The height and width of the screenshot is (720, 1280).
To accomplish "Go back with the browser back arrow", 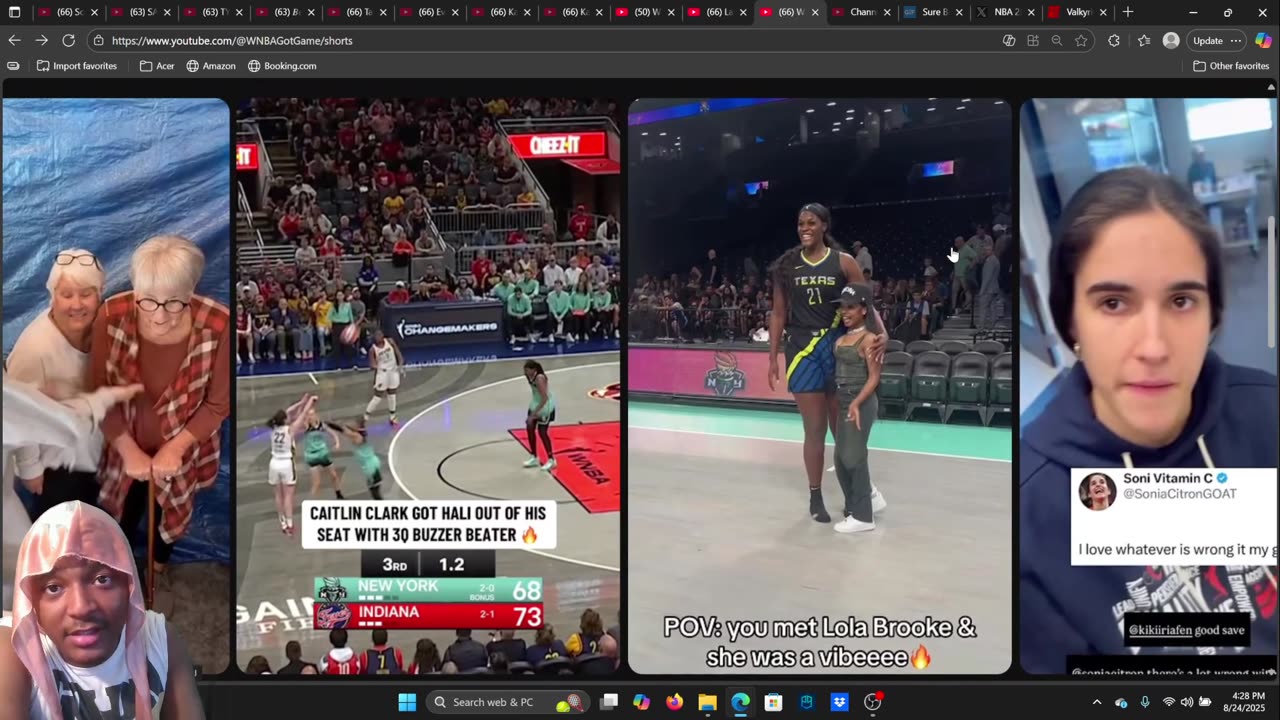I will 14,40.
